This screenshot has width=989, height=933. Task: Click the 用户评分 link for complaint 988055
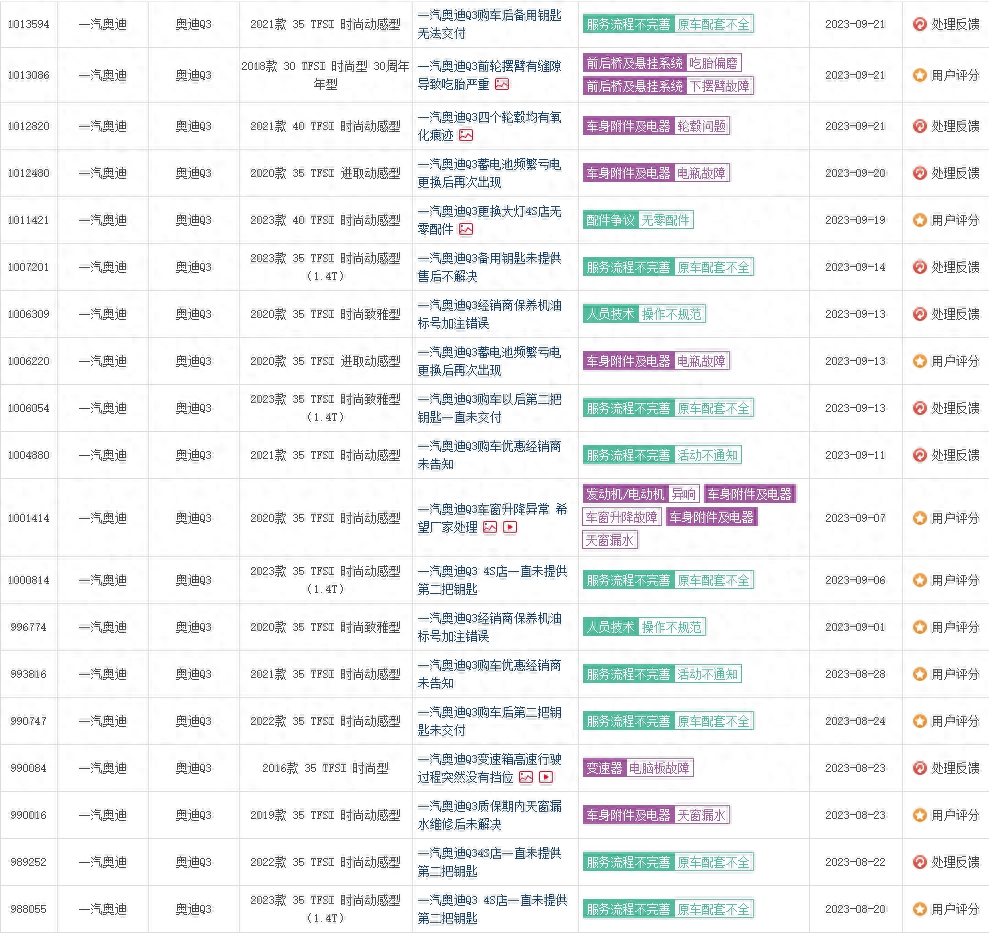click(956, 909)
